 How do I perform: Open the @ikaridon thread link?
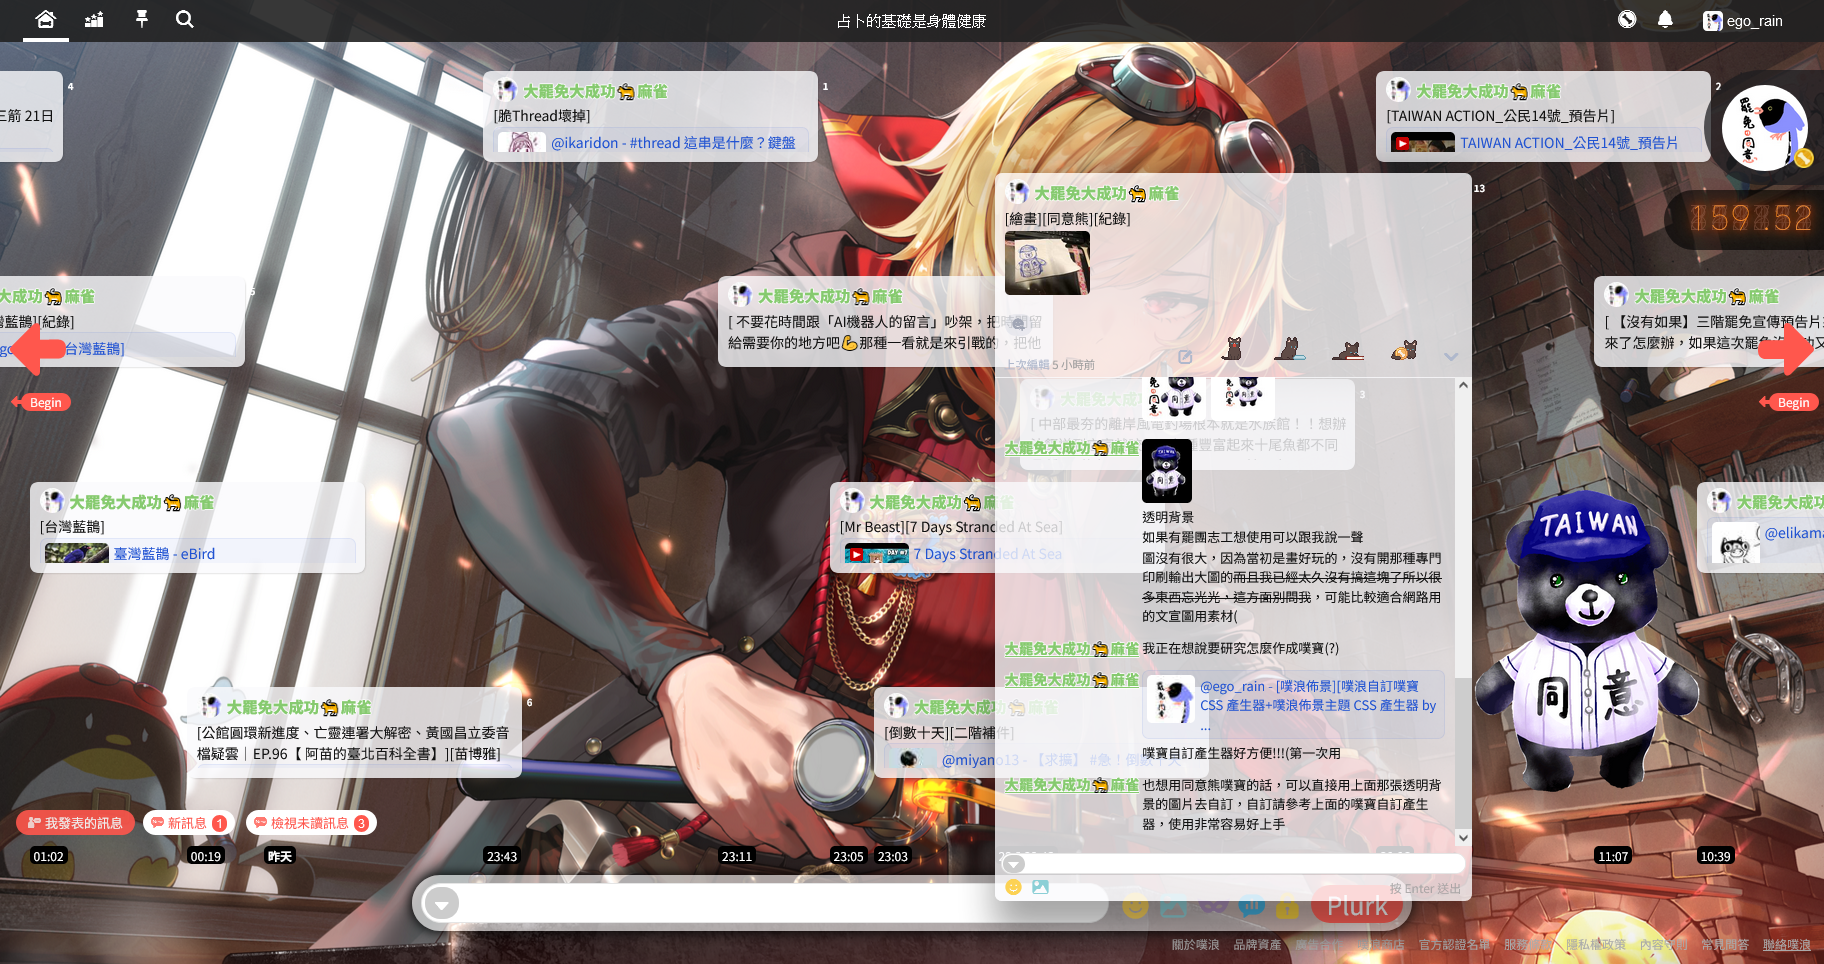click(673, 143)
